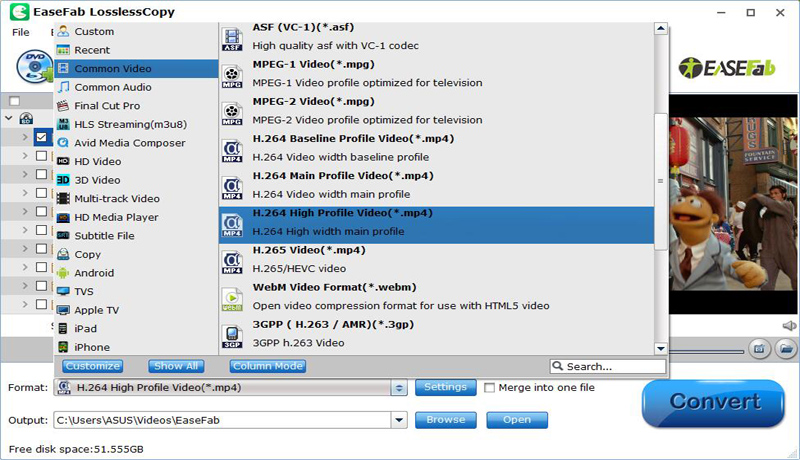Click the 3D Video category icon
The height and width of the screenshot is (460, 800).
[x=63, y=180]
